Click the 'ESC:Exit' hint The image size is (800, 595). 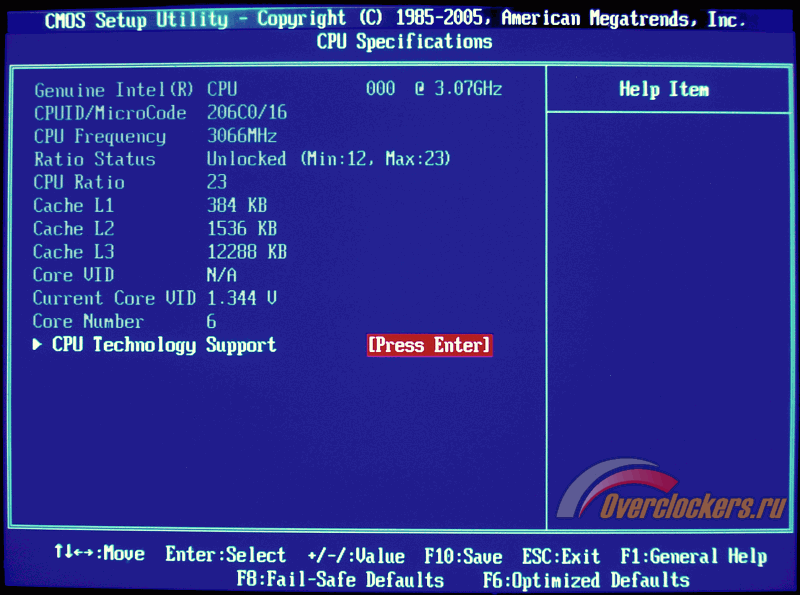[561, 556]
